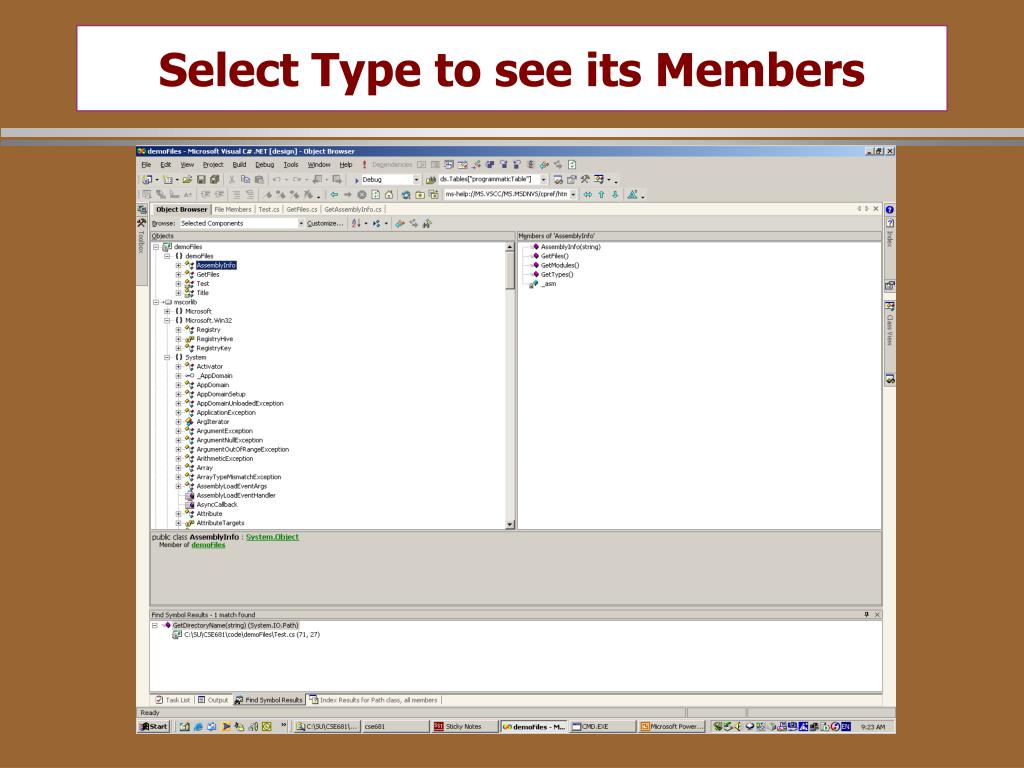Viewport: 1024px width, 768px height.
Task: Expand the AssemblyInfo class node
Action: click(x=178, y=266)
